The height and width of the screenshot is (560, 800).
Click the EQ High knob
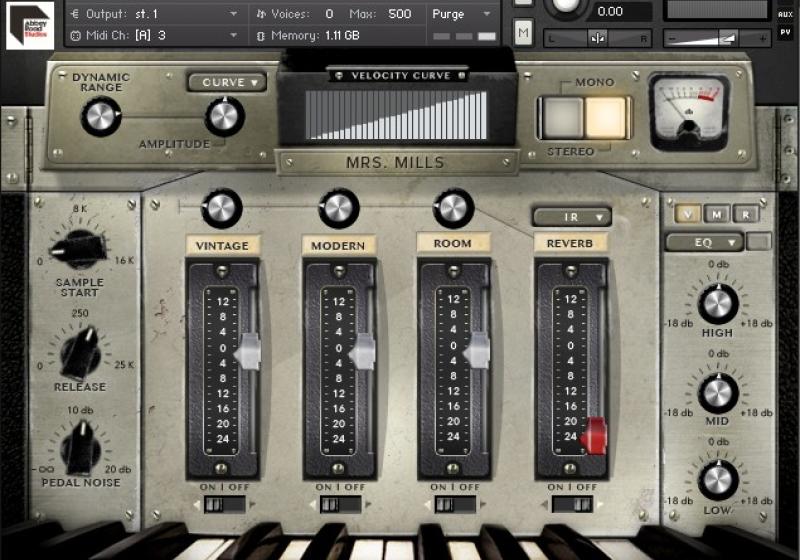point(718,304)
